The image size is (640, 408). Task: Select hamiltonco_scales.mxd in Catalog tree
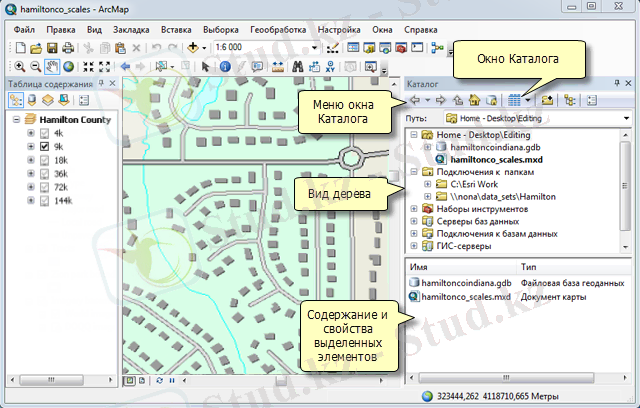point(496,160)
